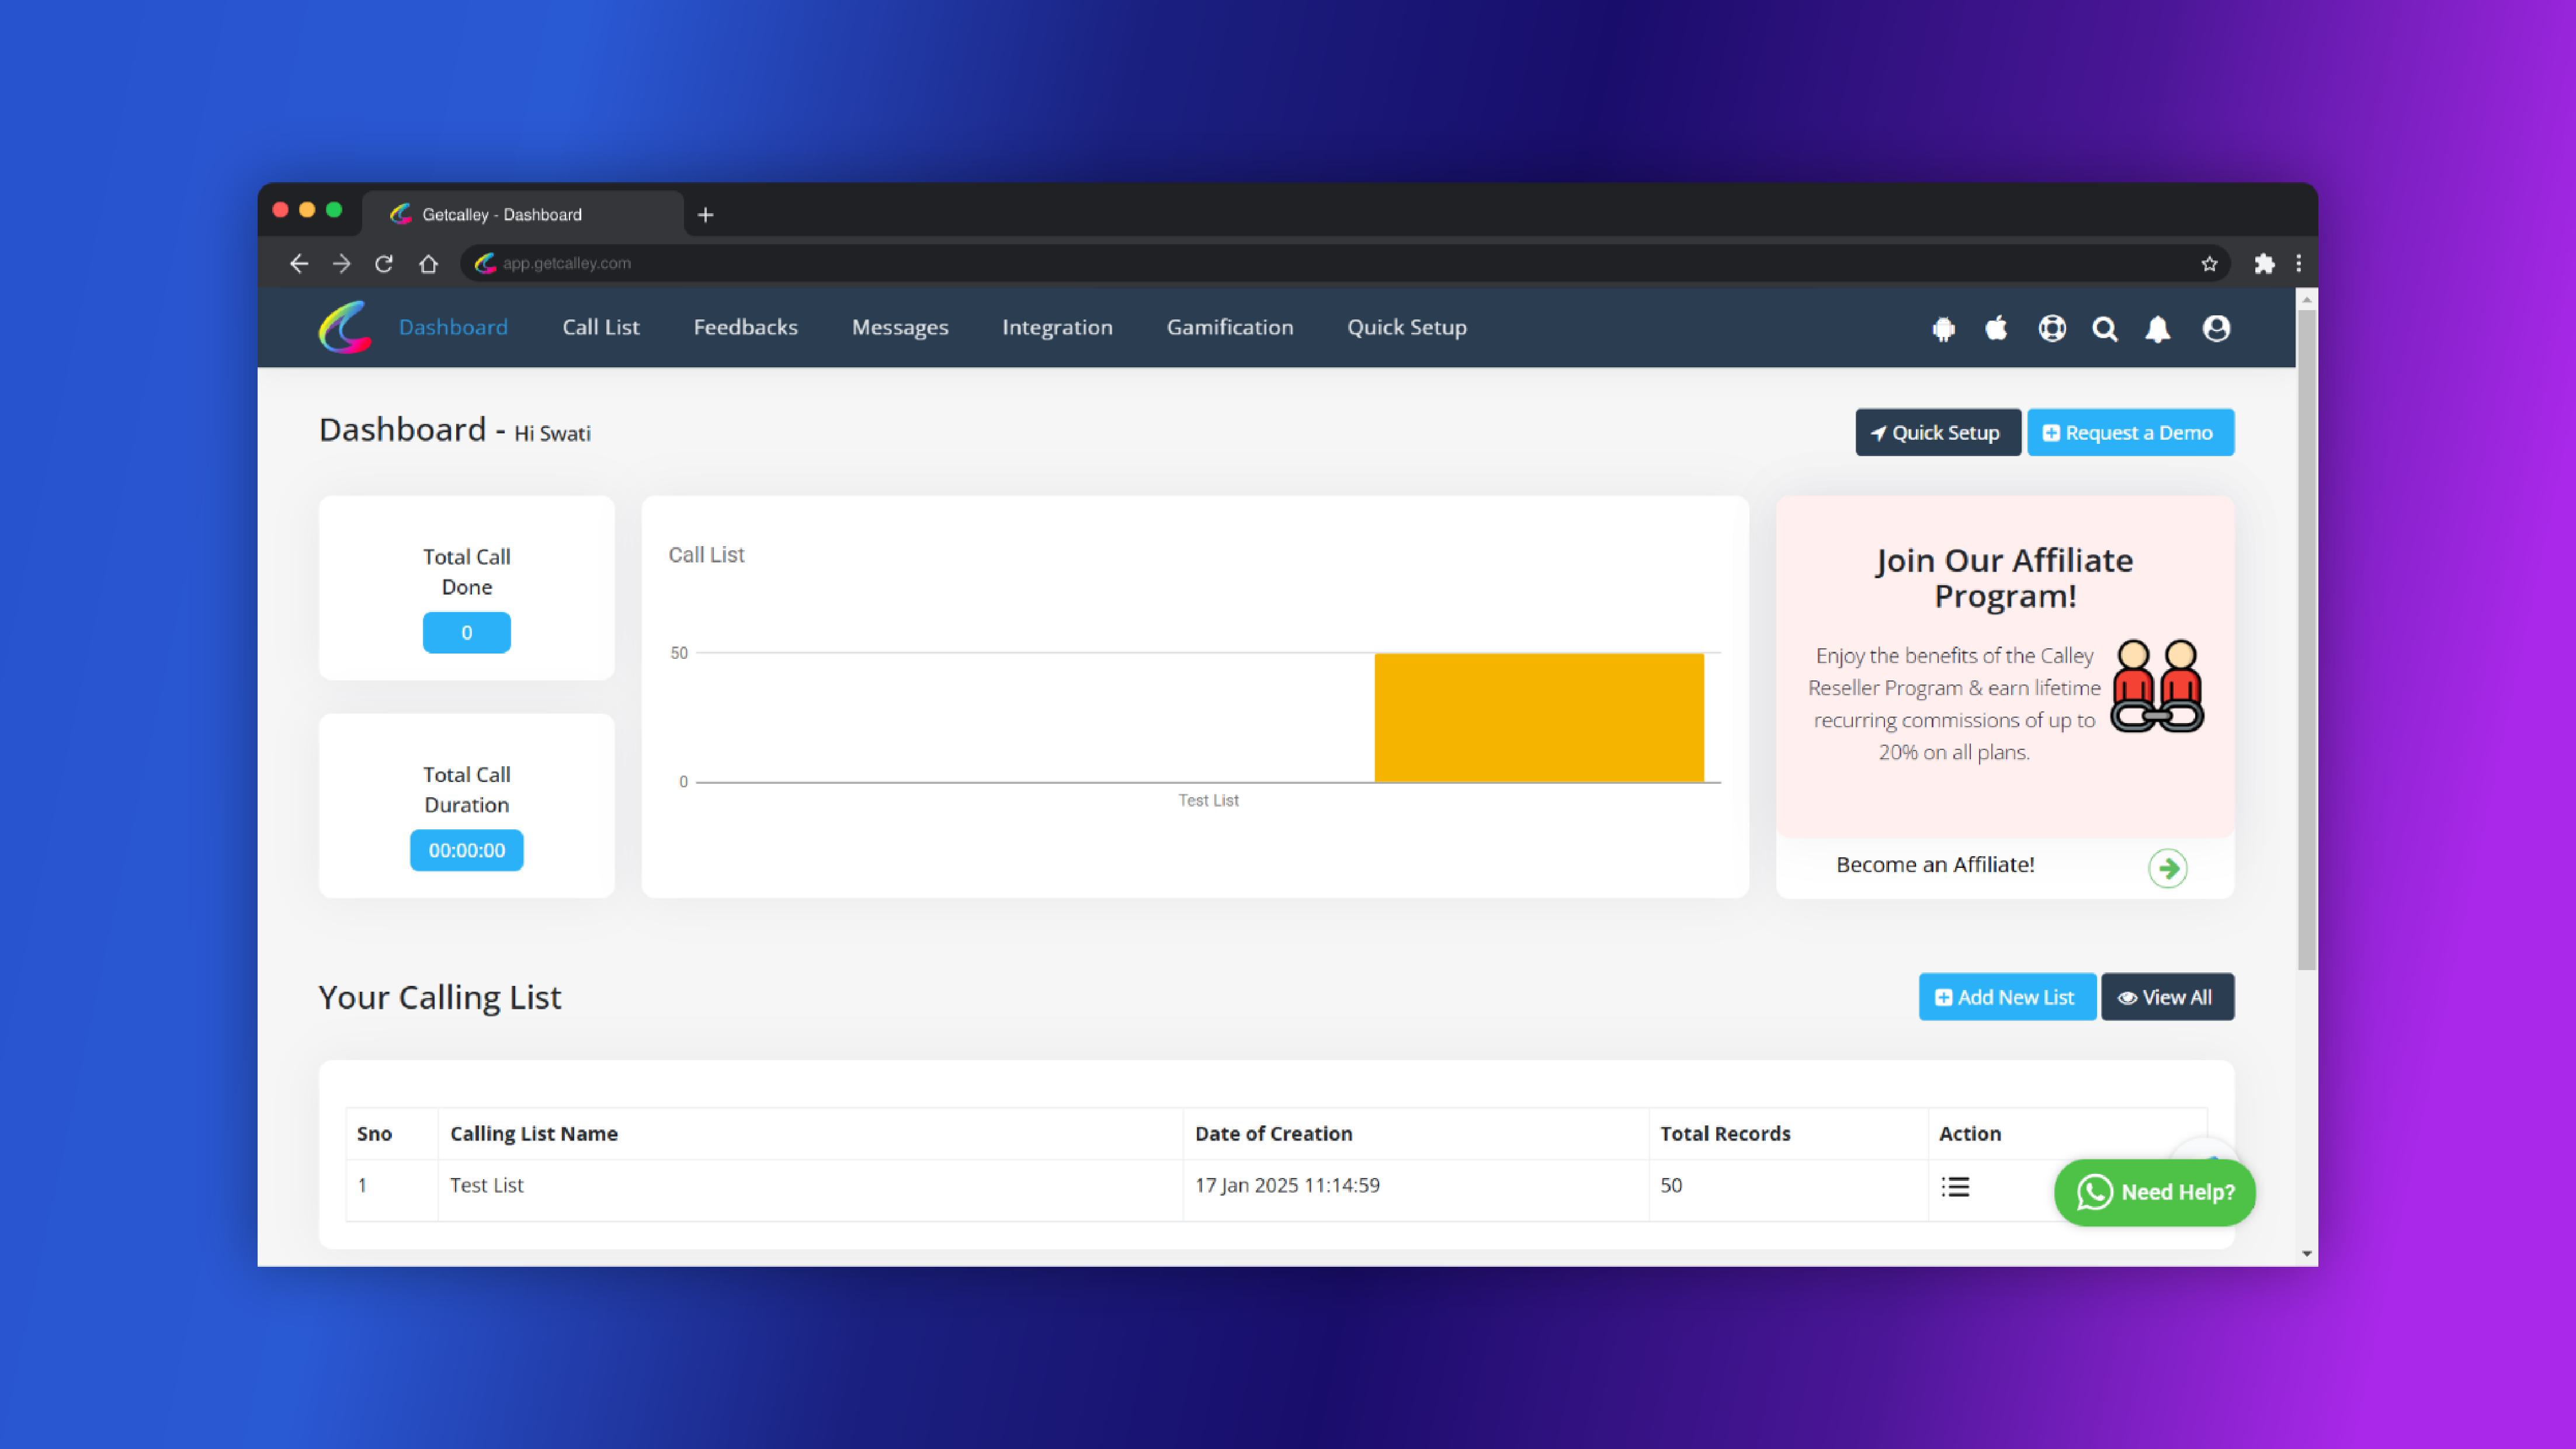Viewport: 2576px width, 1449px height.
Task: Select the Dashboard nav item
Action: click(x=453, y=327)
